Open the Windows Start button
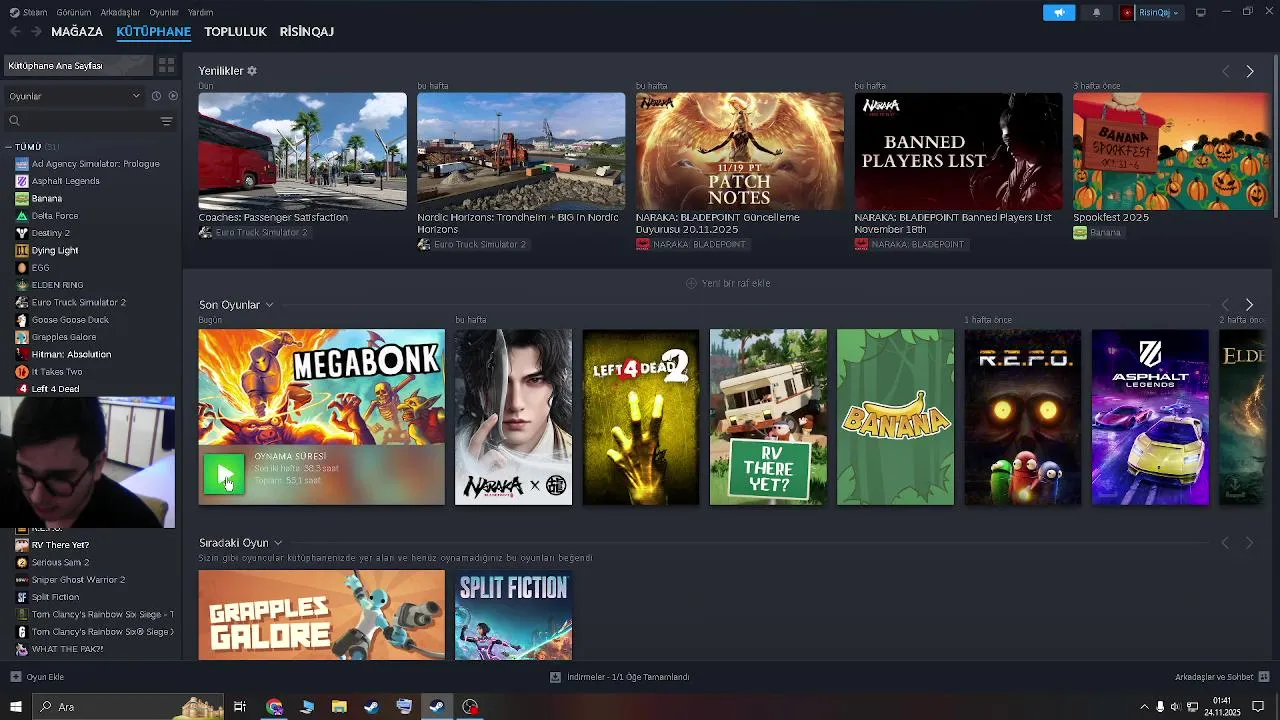The width and height of the screenshot is (1280, 720). [x=15, y=707]
